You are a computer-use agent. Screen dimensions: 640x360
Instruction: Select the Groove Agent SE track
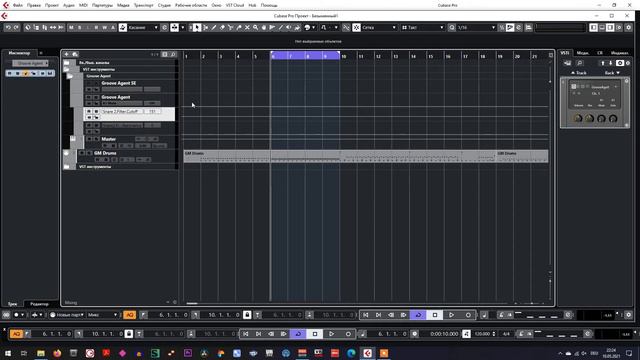coord(119,83)
